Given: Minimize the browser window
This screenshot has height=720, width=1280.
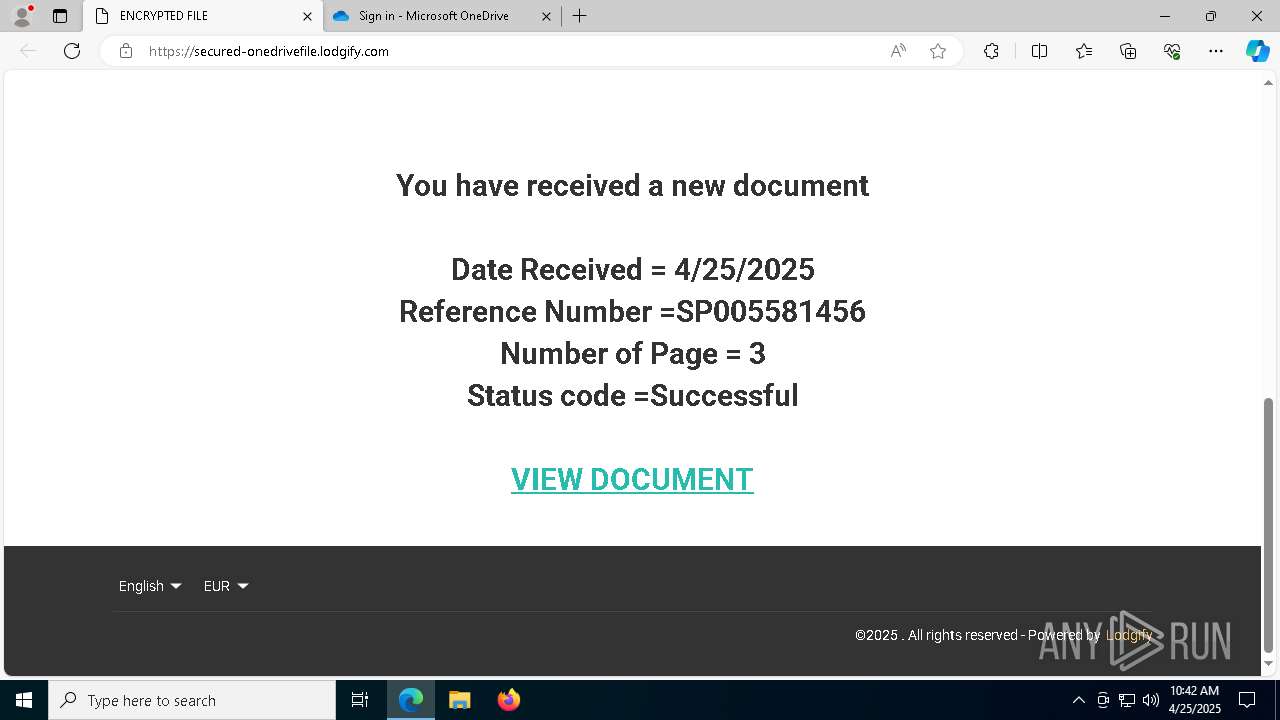Looking at the screenshot, I should click(1164, 16).
